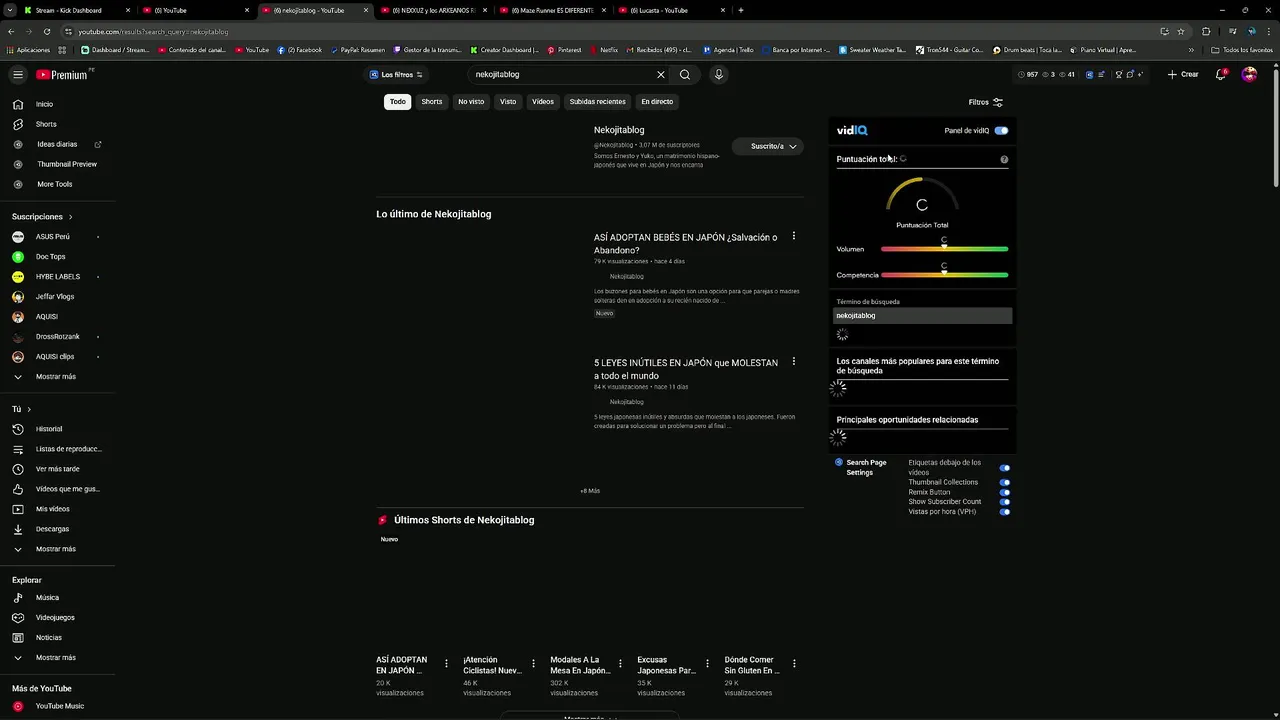Open Los filtros dropdown by search
1280x720 pixels.
[397, 75]
